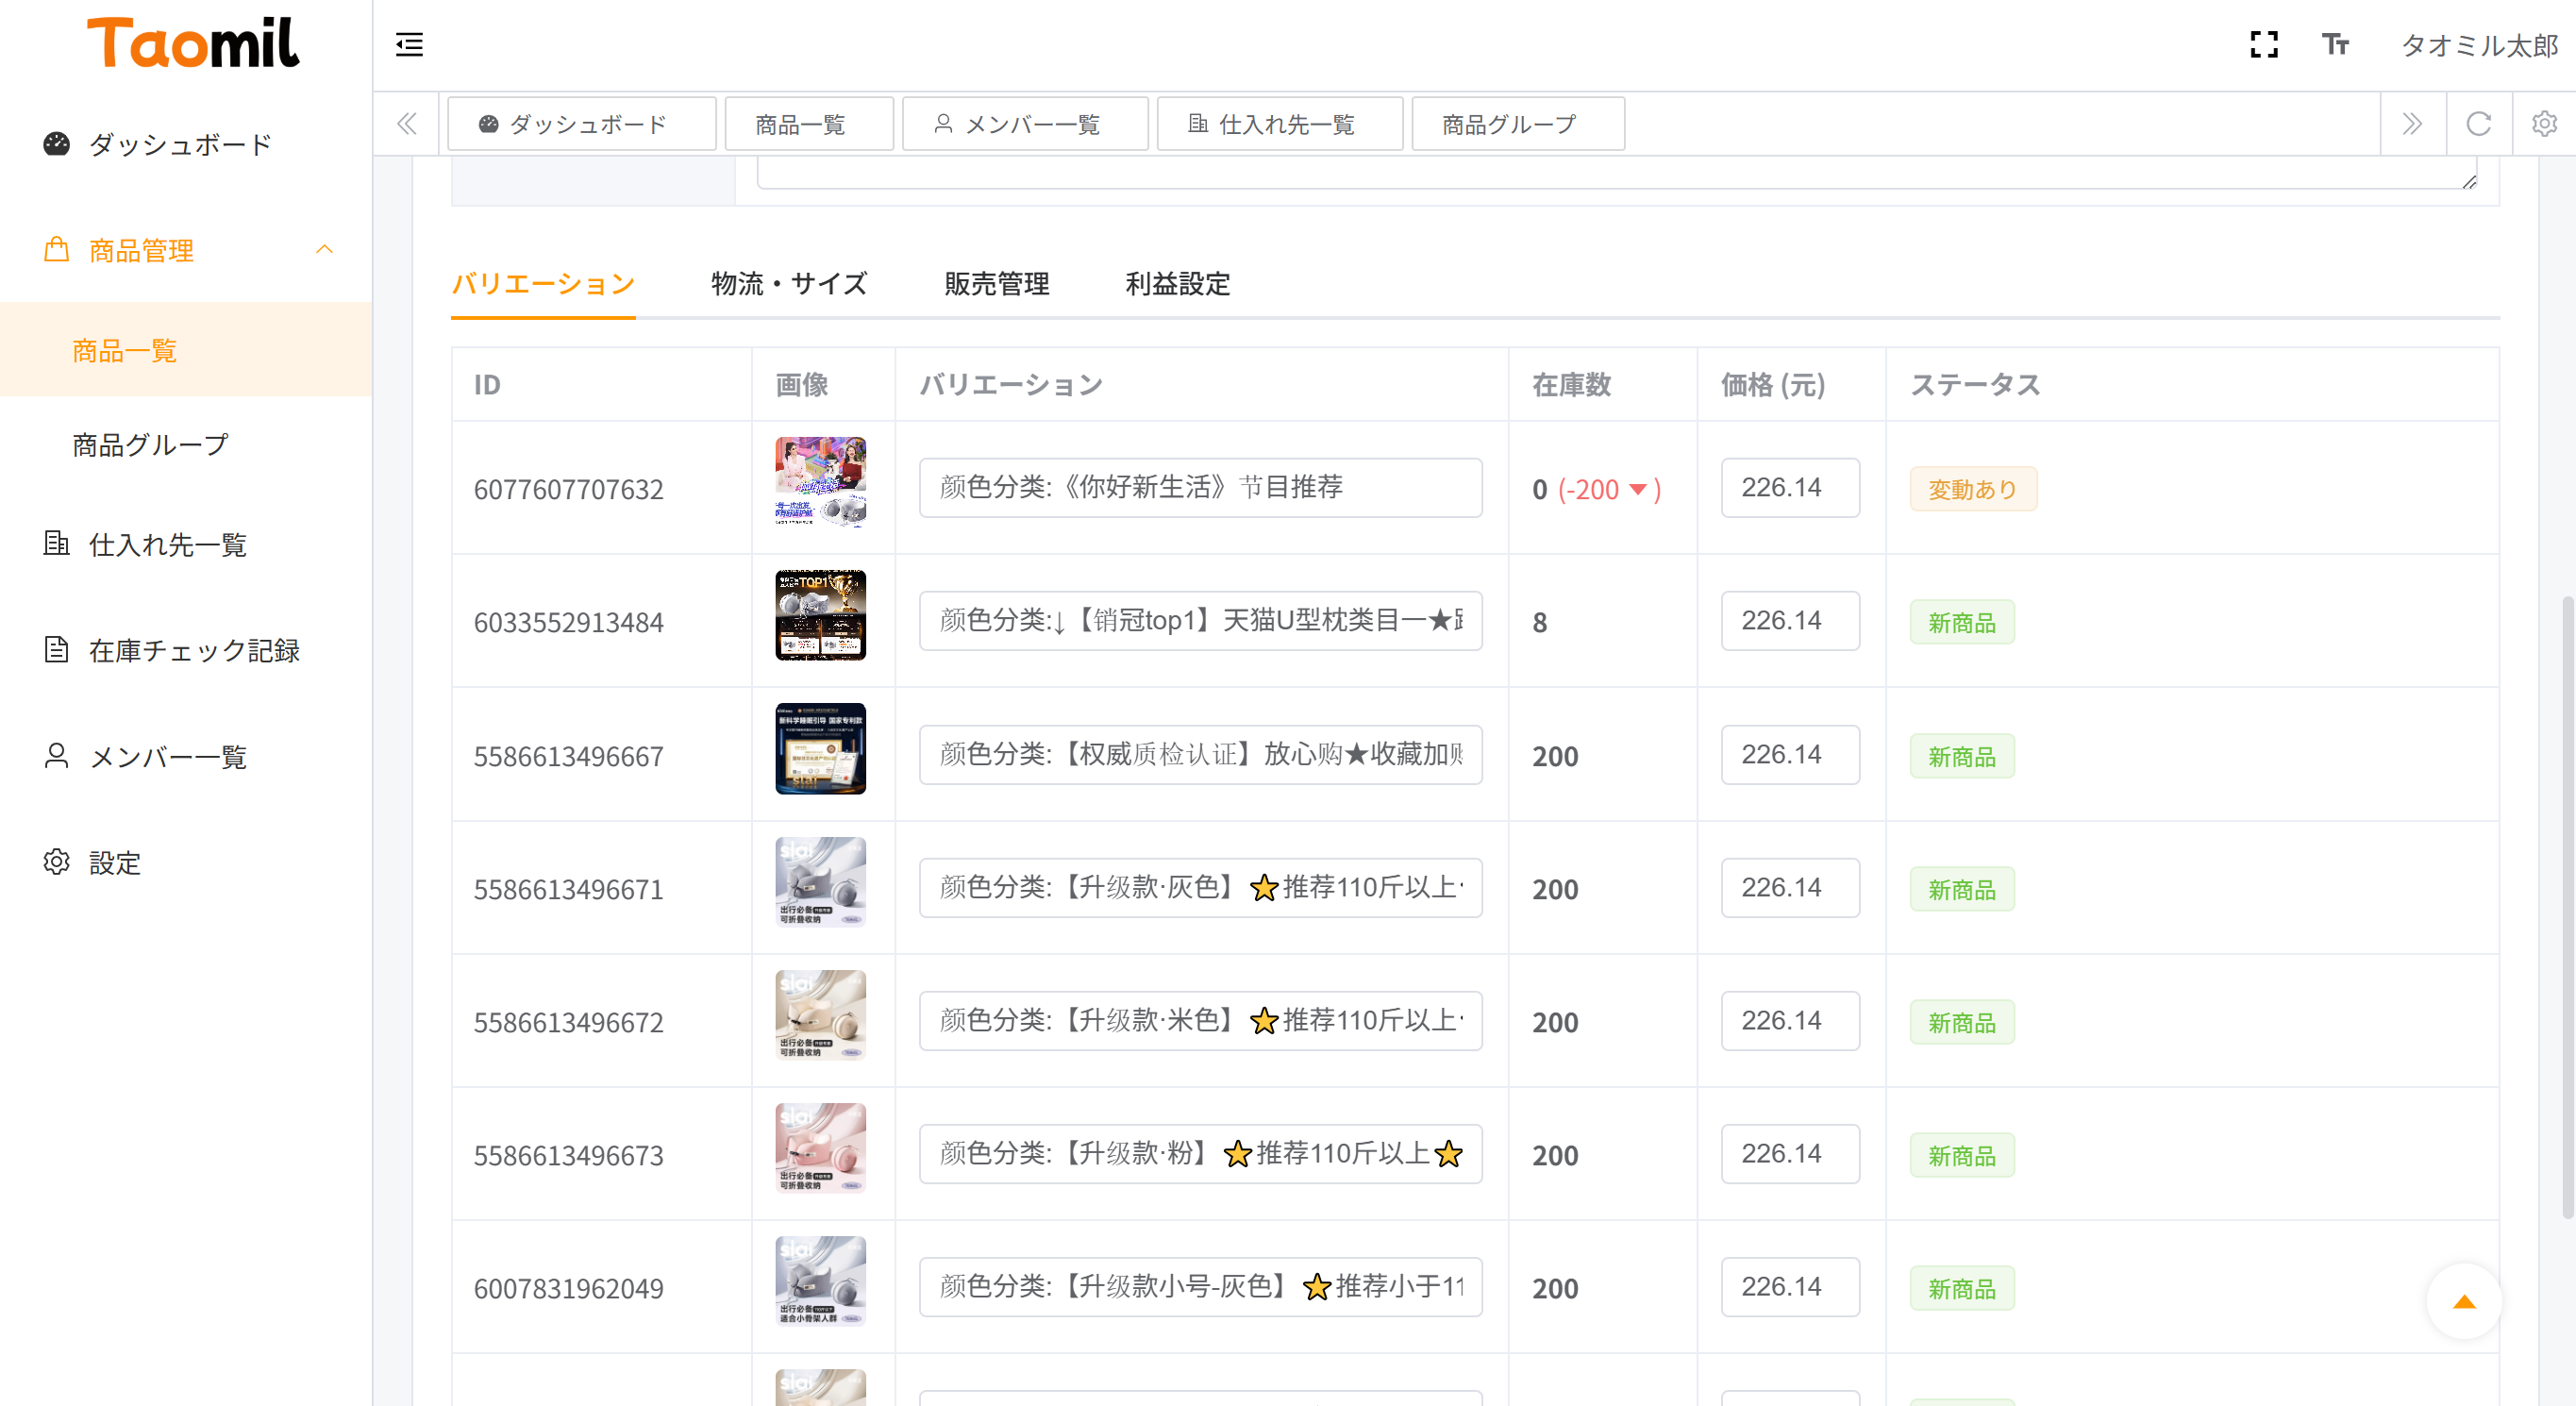
Task: Open the ダッシュボード tab
Action: 582,124
